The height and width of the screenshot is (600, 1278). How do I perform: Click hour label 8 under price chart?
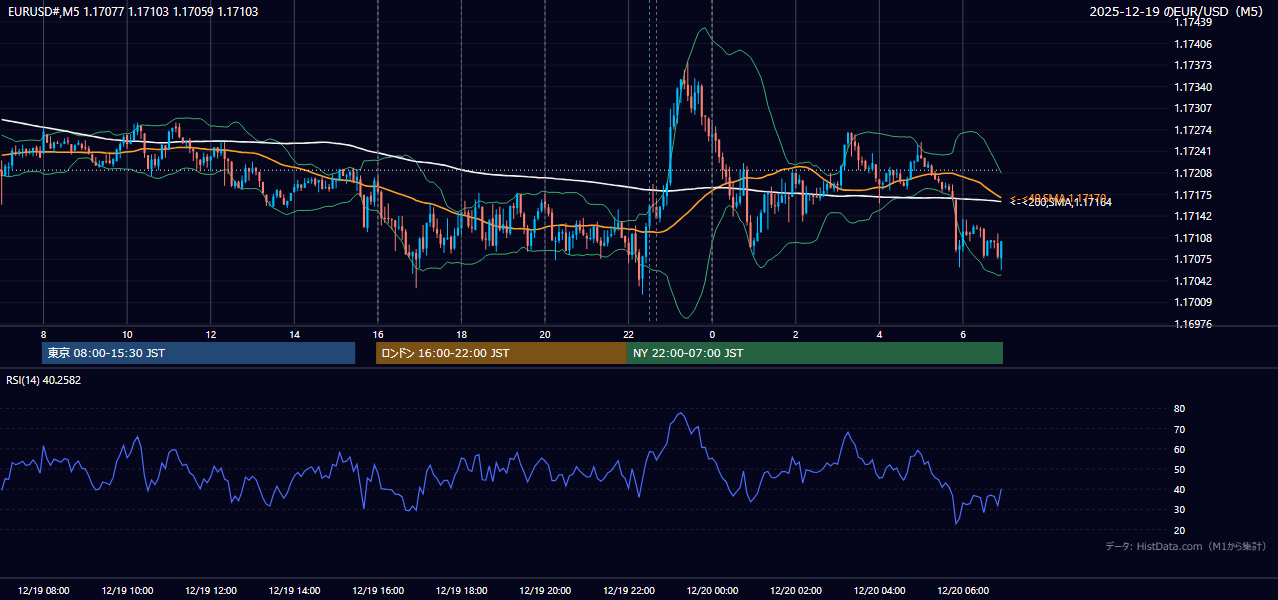(x=43, y=334)
